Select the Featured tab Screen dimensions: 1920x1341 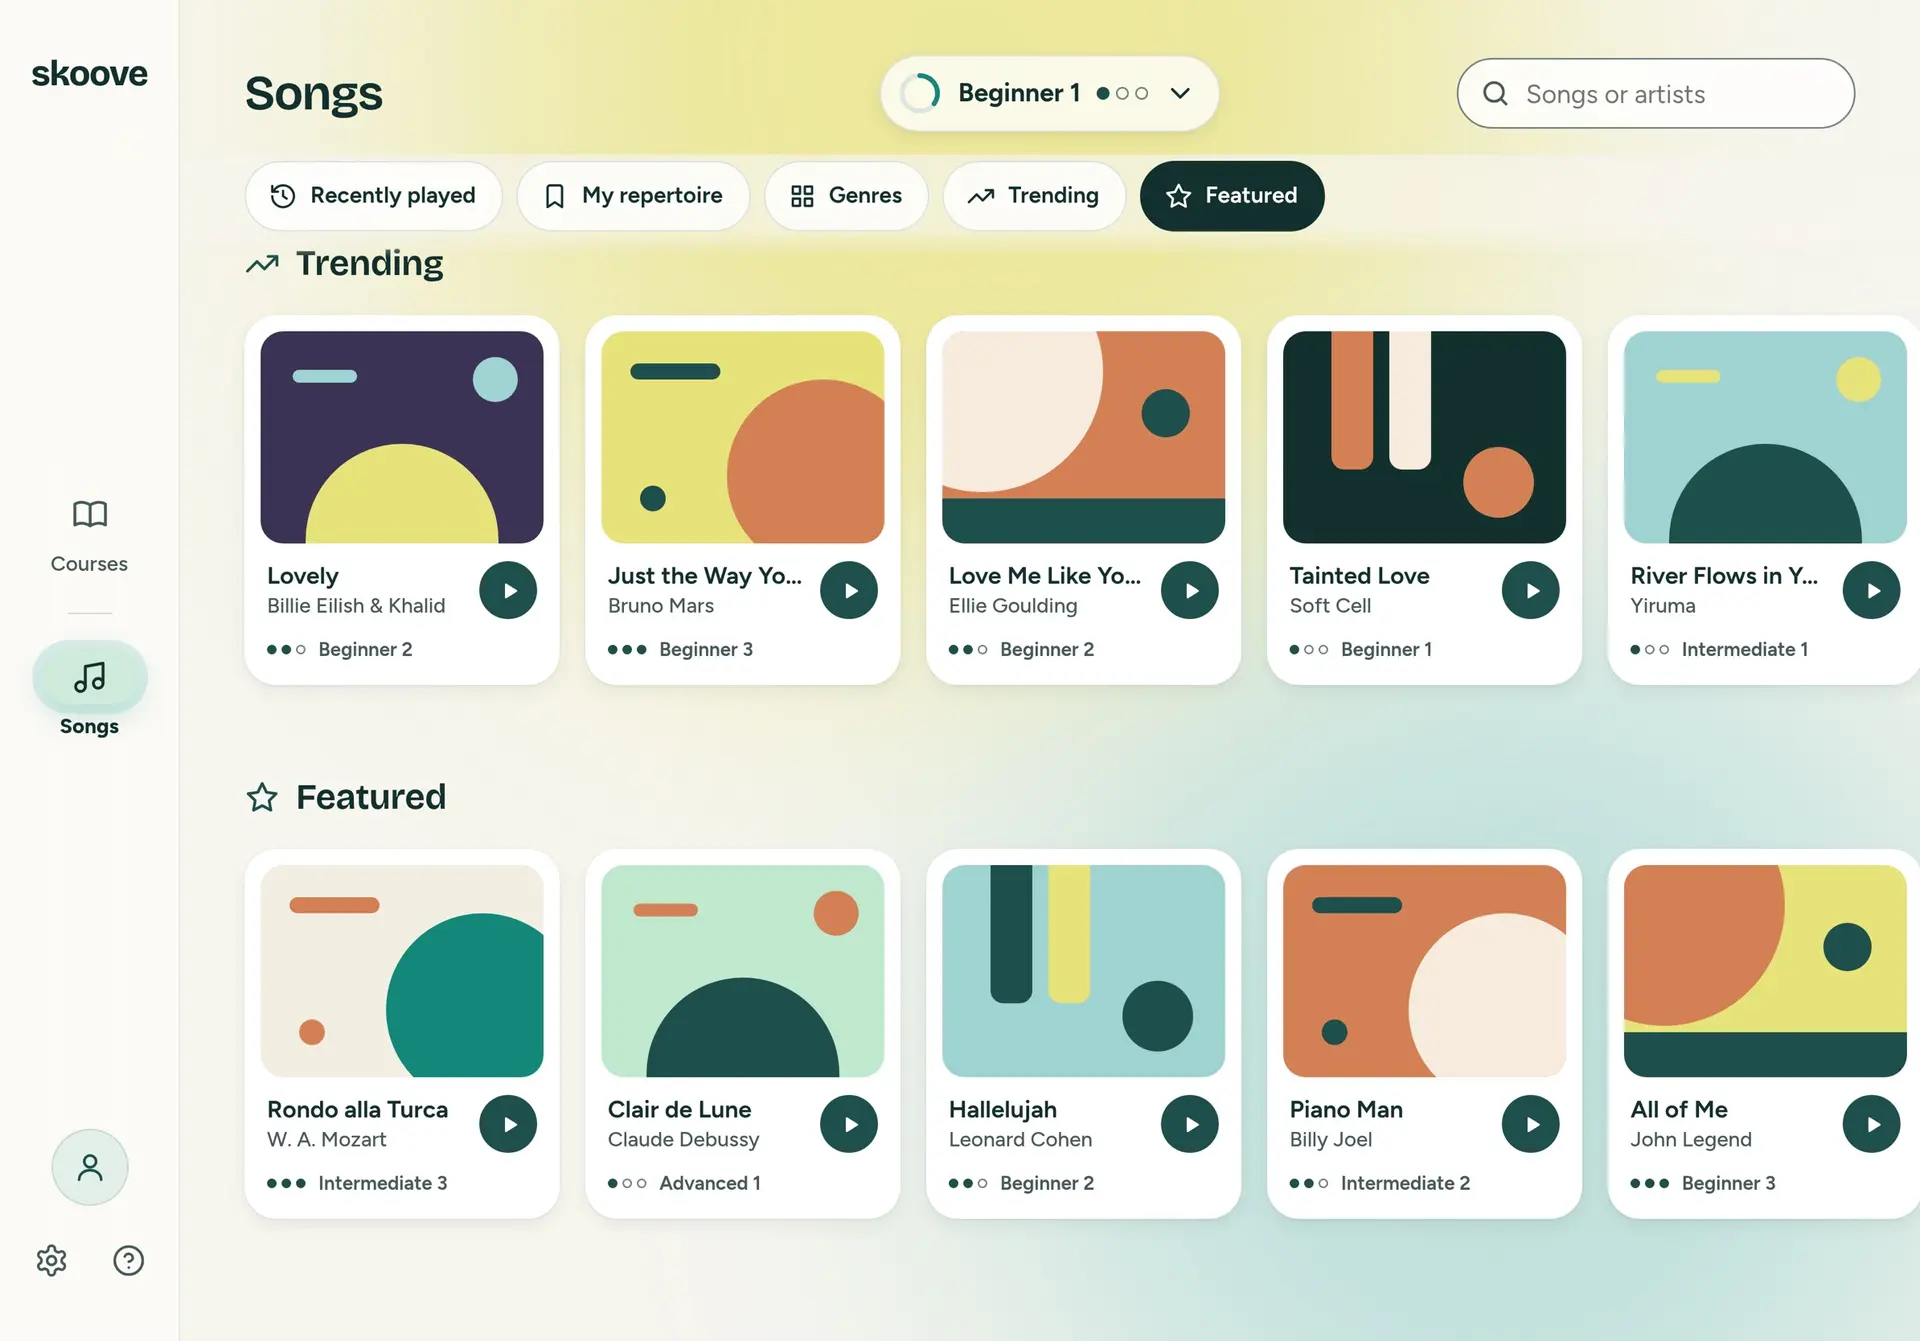click(x=1232, y=196)
